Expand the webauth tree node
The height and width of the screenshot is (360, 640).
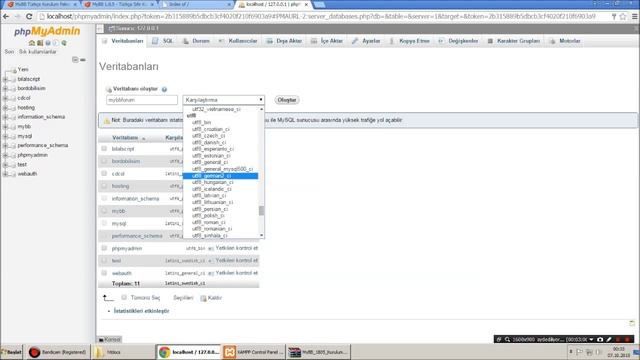coord(5,174)
